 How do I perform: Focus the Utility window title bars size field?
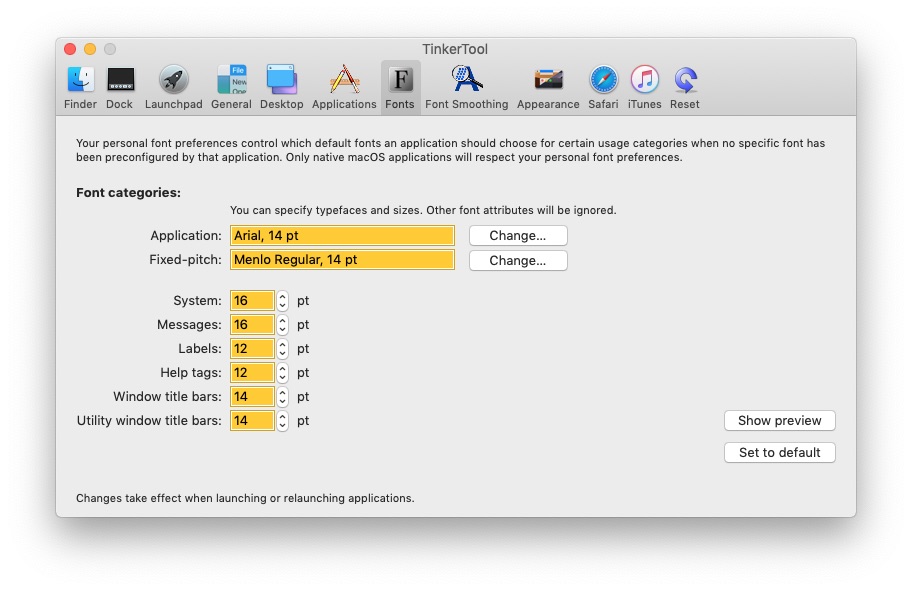pos(252,421)
